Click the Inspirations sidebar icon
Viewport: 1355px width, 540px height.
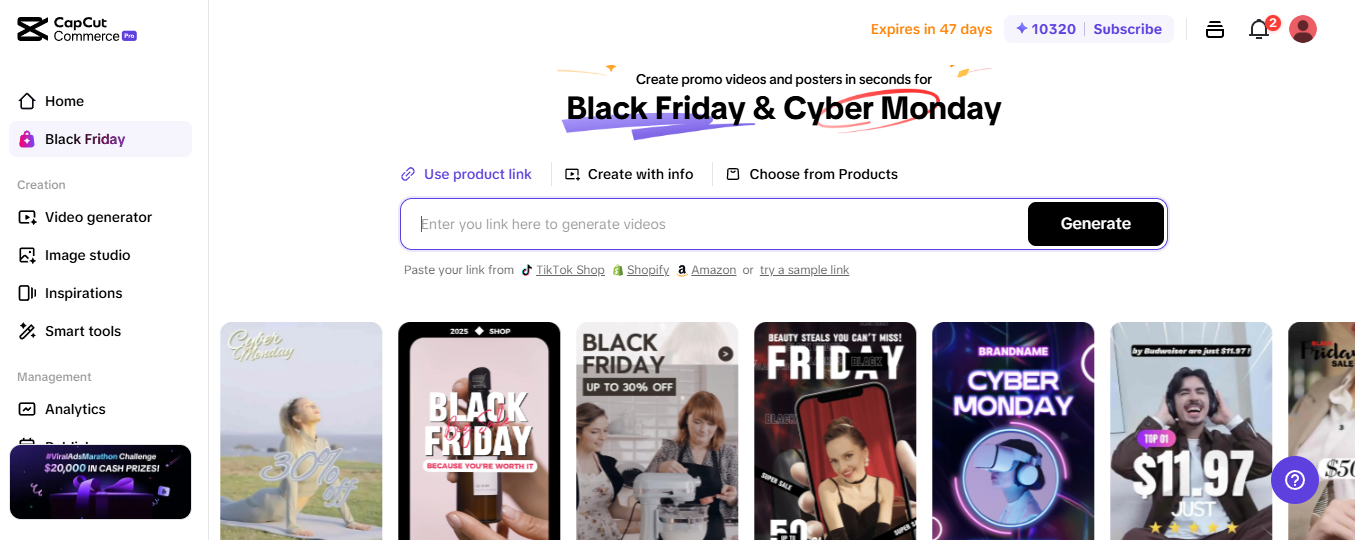[x=27, y=293]
